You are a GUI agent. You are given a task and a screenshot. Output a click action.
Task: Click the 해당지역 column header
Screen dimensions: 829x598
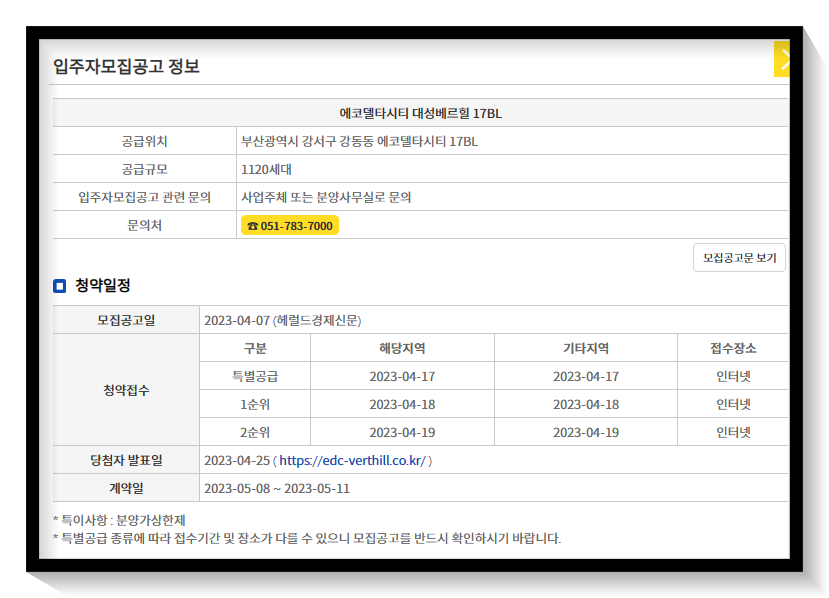(x=402, y=348)
